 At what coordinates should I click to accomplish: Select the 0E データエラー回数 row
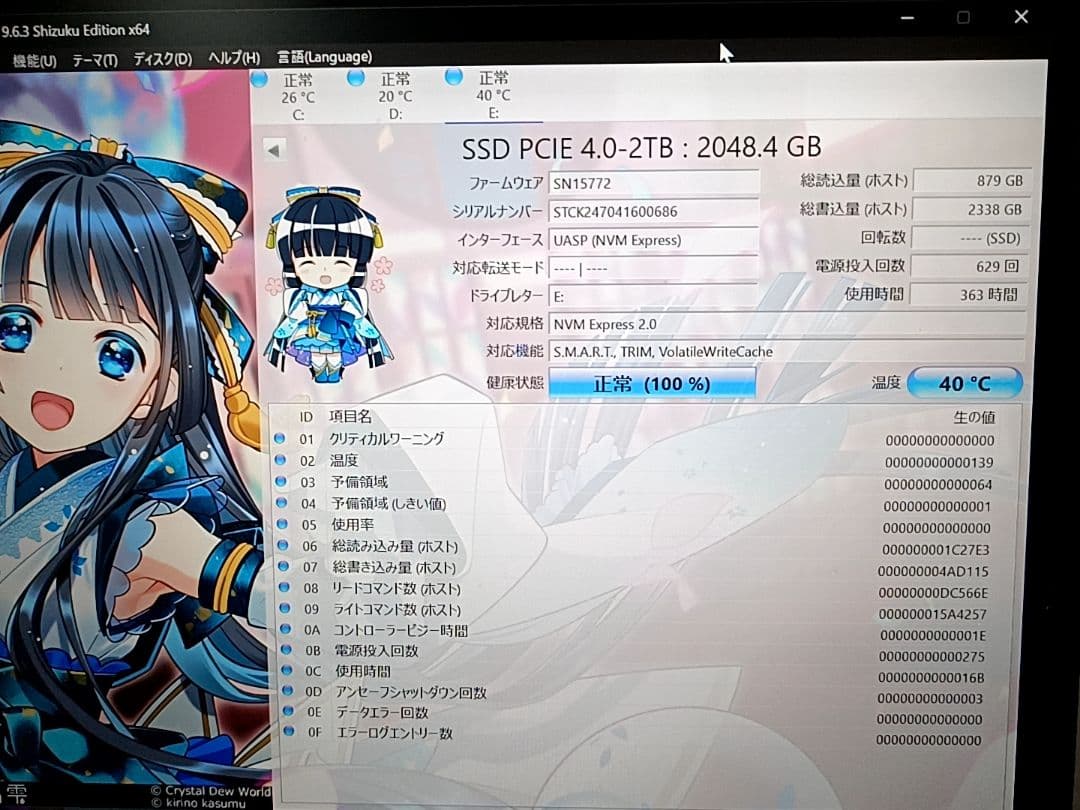634,714
